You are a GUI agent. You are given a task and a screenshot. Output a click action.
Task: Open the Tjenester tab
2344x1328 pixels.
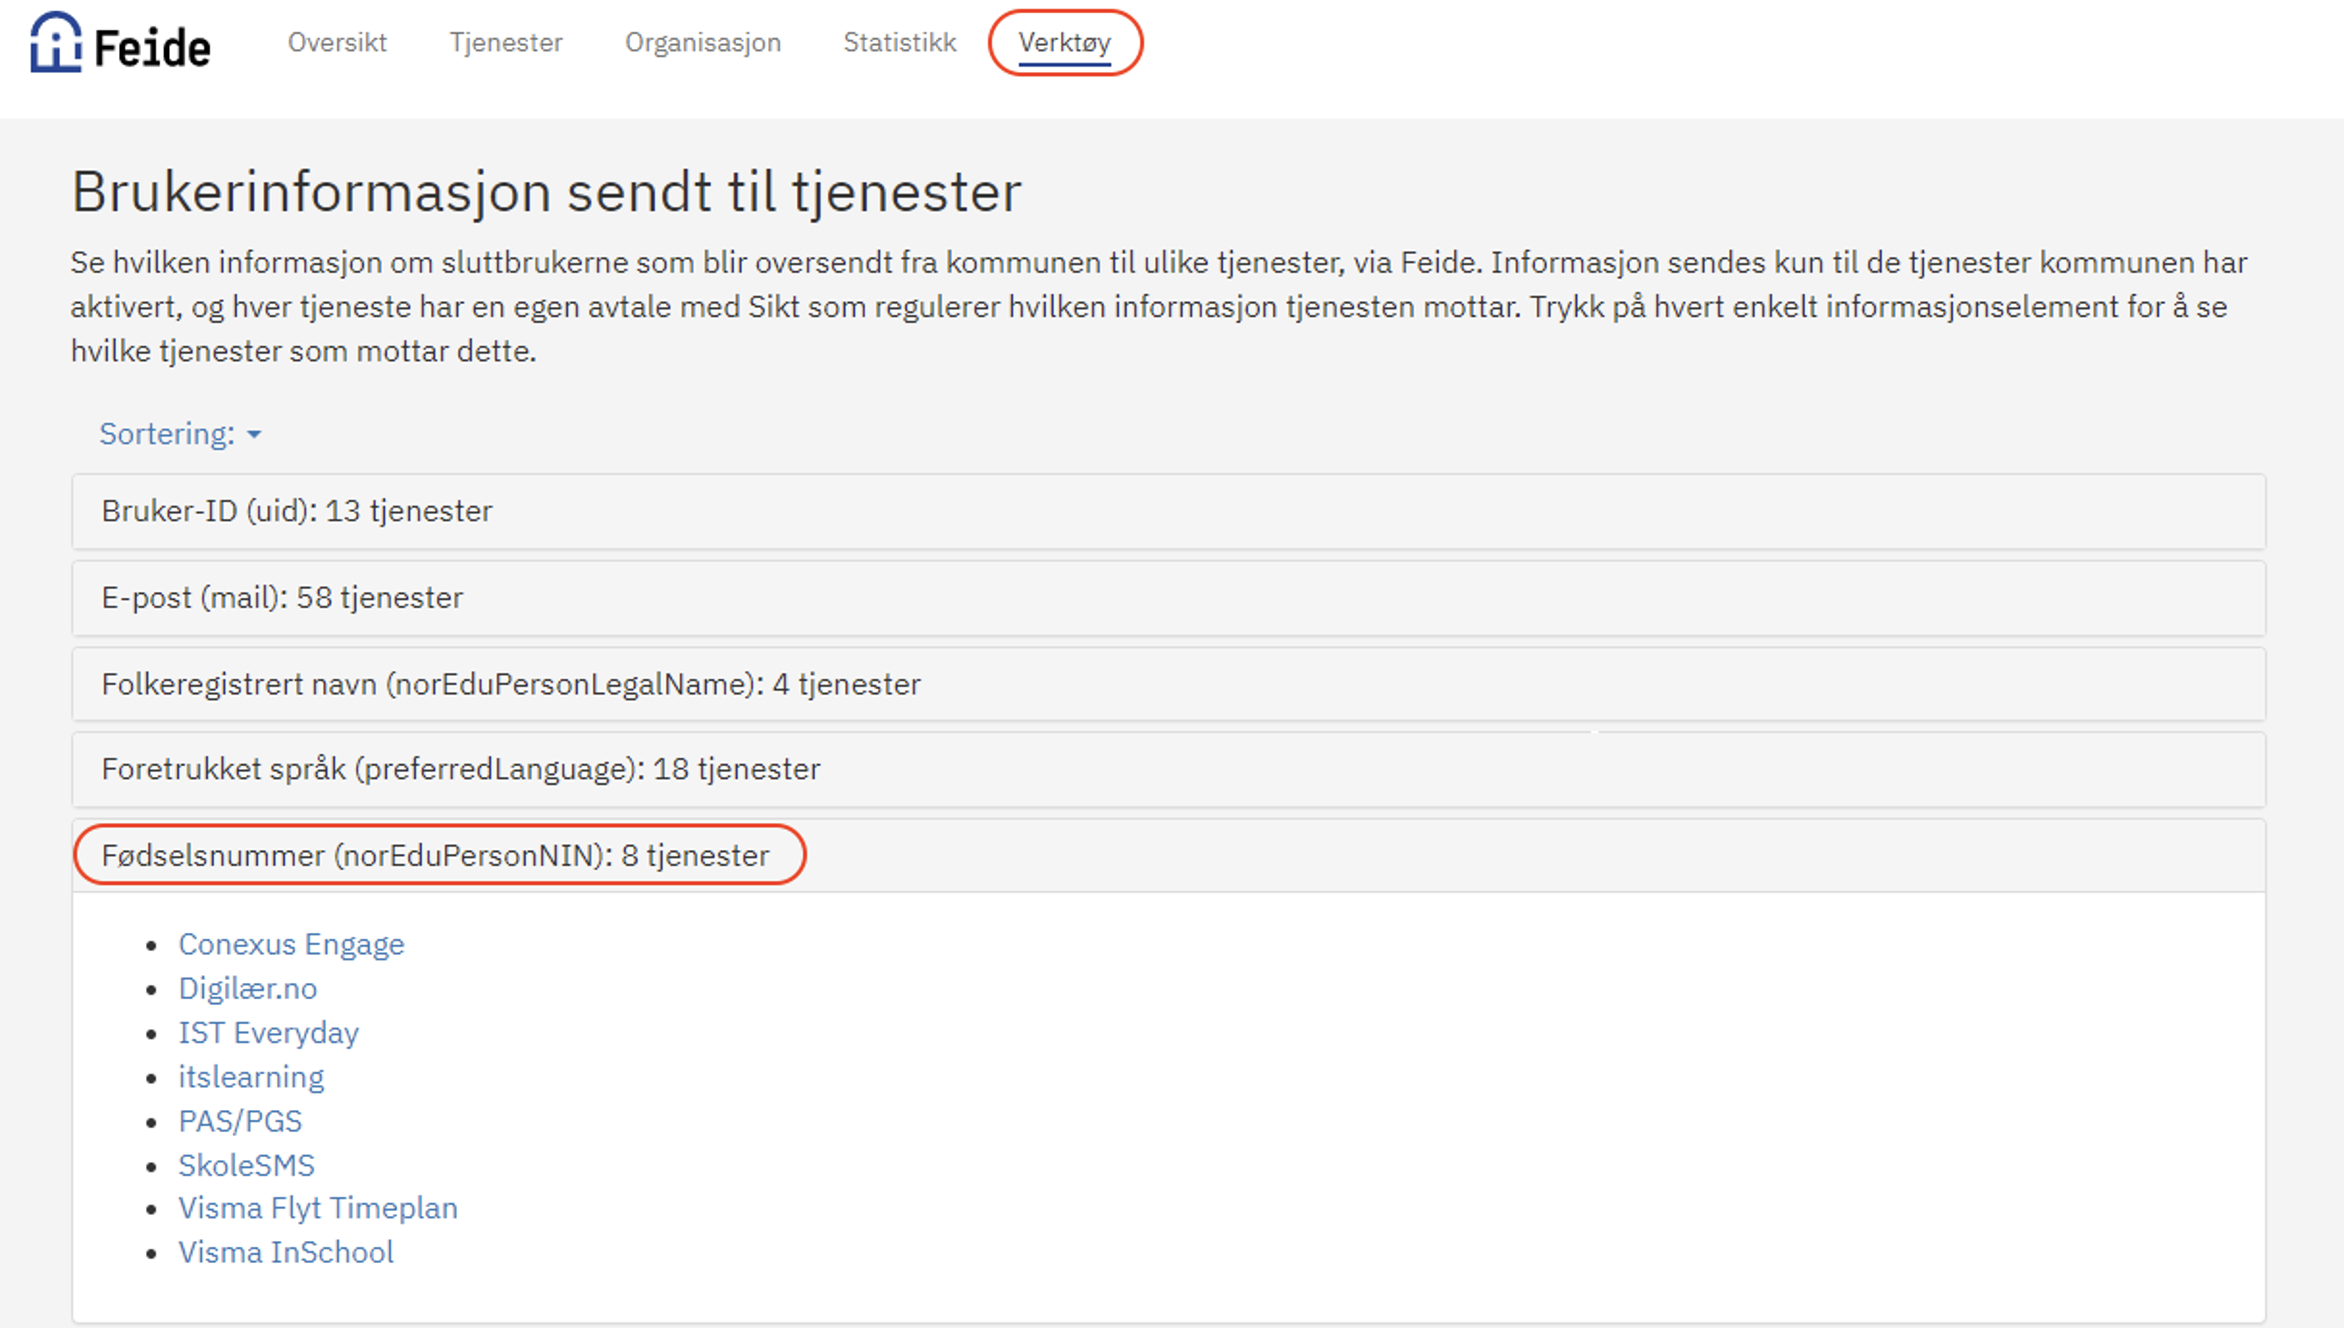click(506, 42)
